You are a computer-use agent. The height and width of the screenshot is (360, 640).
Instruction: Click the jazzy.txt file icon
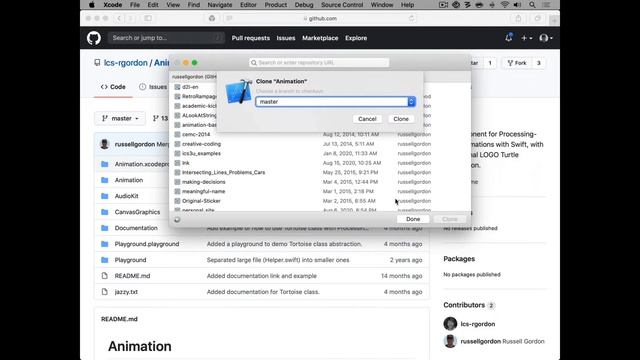[104, 292]
